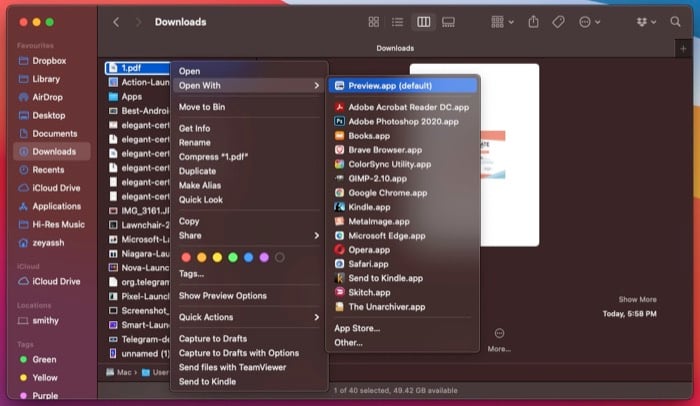This screenshot has height=406, width=700.
Task: Open with Preview.app (default)
Action: 403,86
